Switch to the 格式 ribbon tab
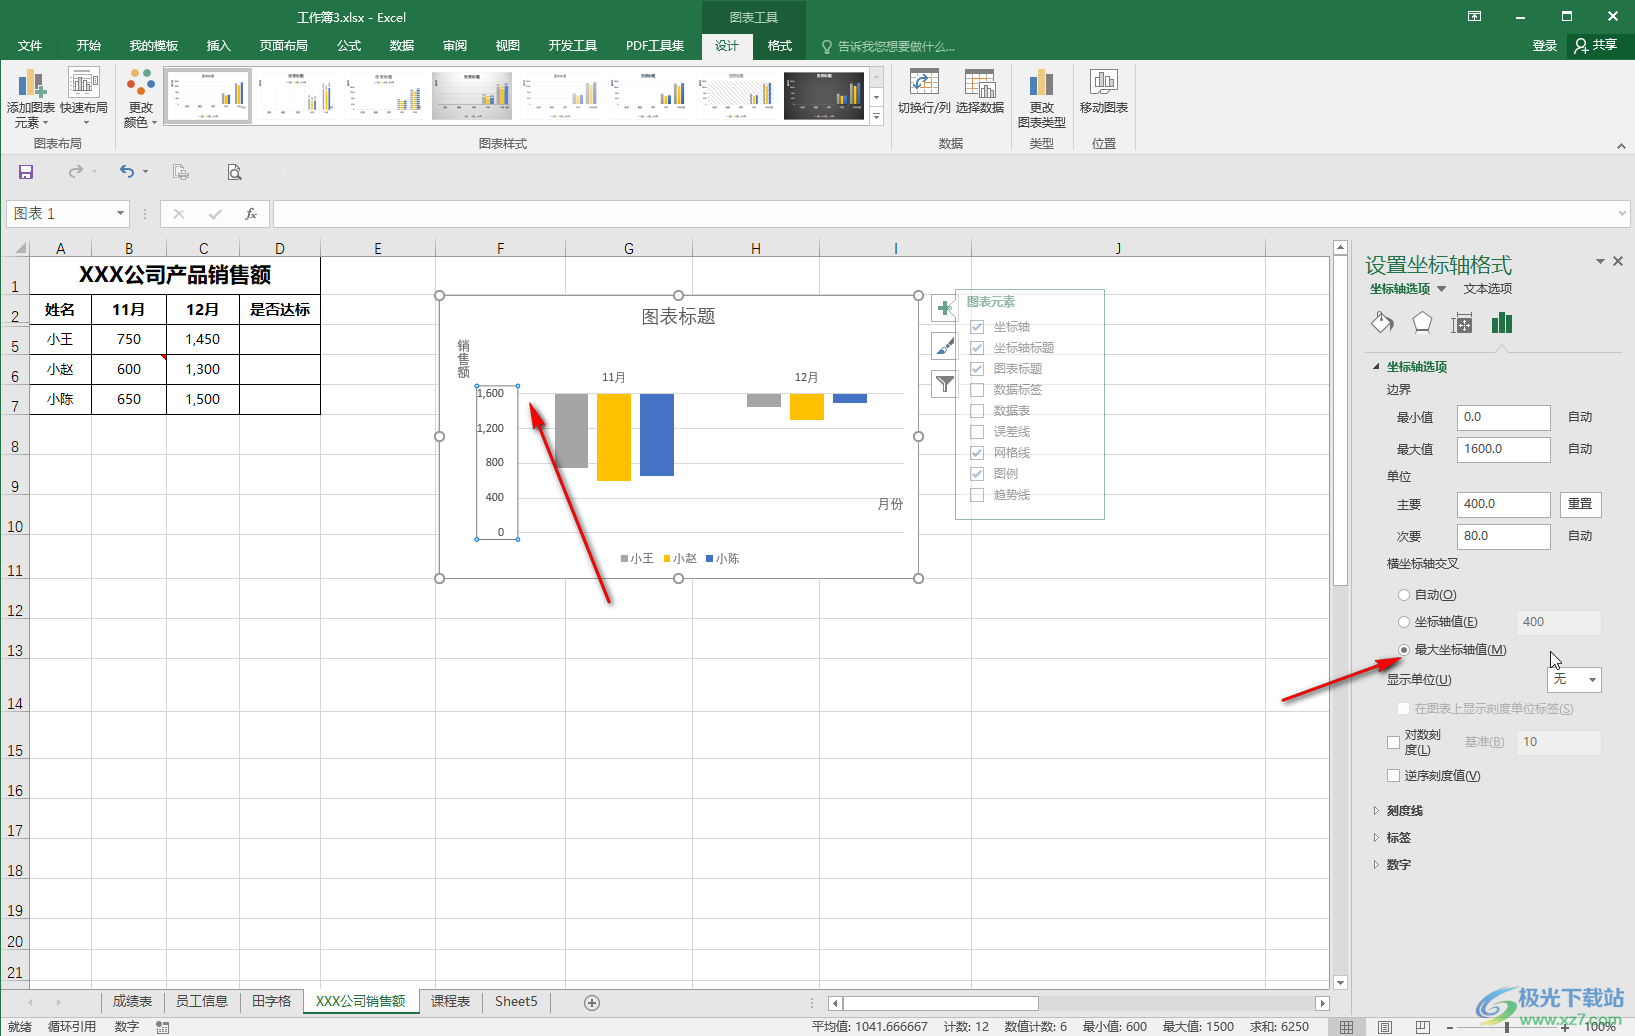Image resolution: width=1635 pixels, height=1036 pixels. coord(780,46)
